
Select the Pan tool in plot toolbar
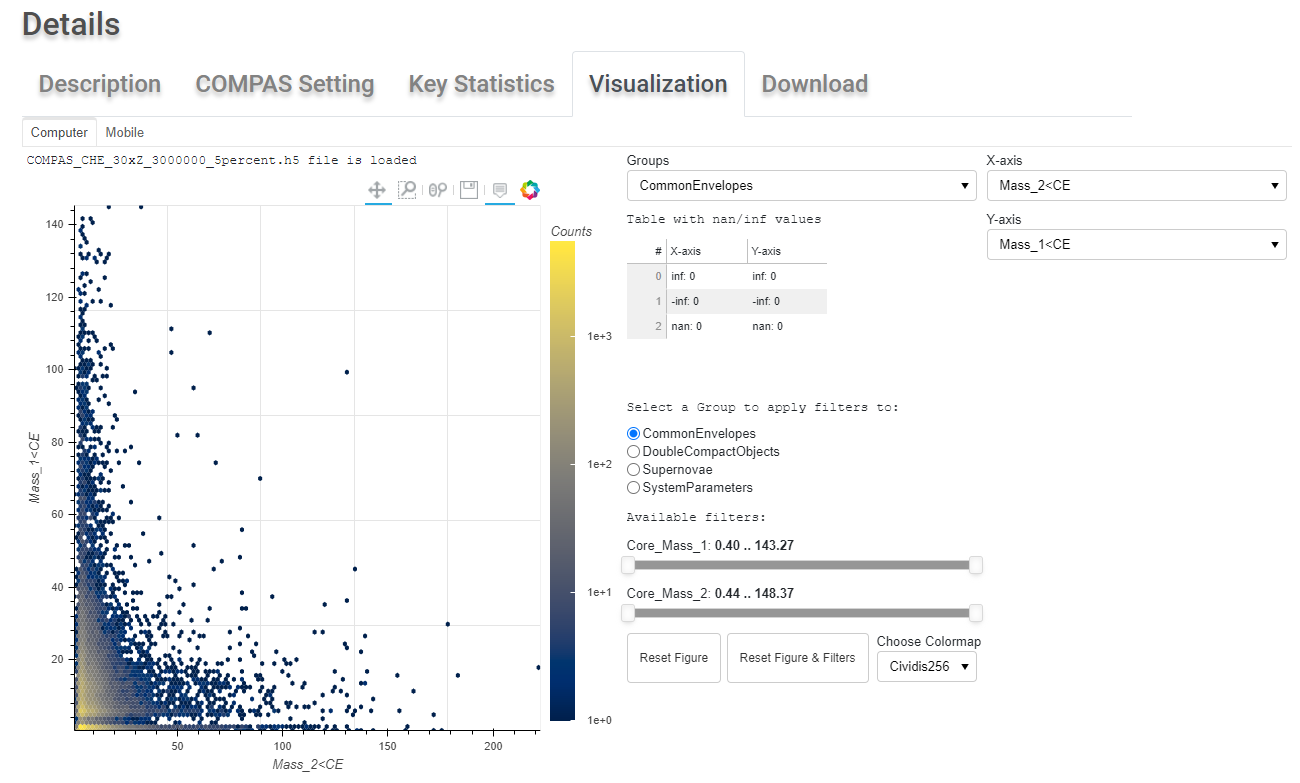(x=378, y=190)
